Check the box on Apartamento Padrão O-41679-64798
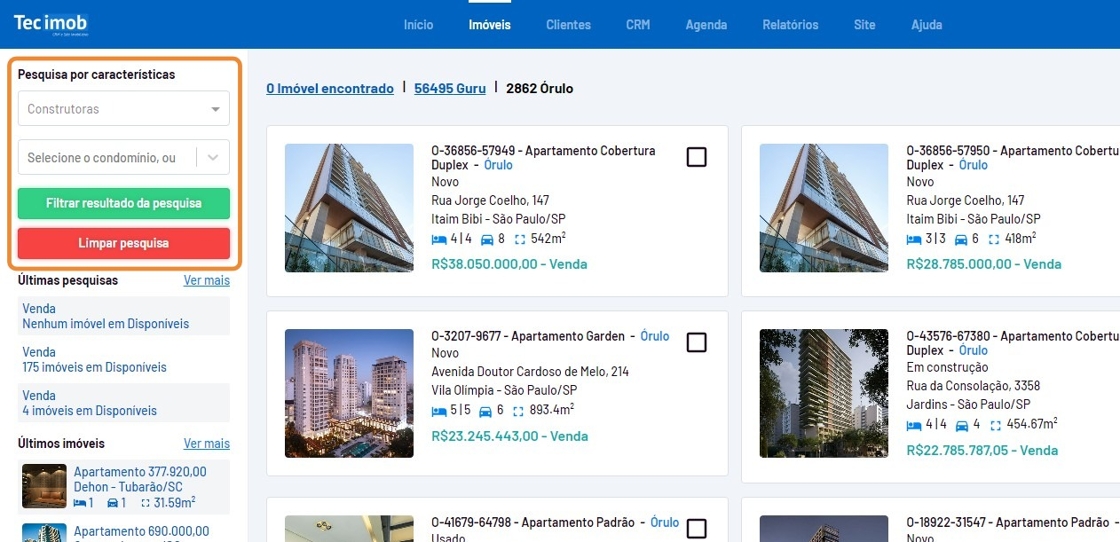The image size is (1120, 542). (696, 528)
